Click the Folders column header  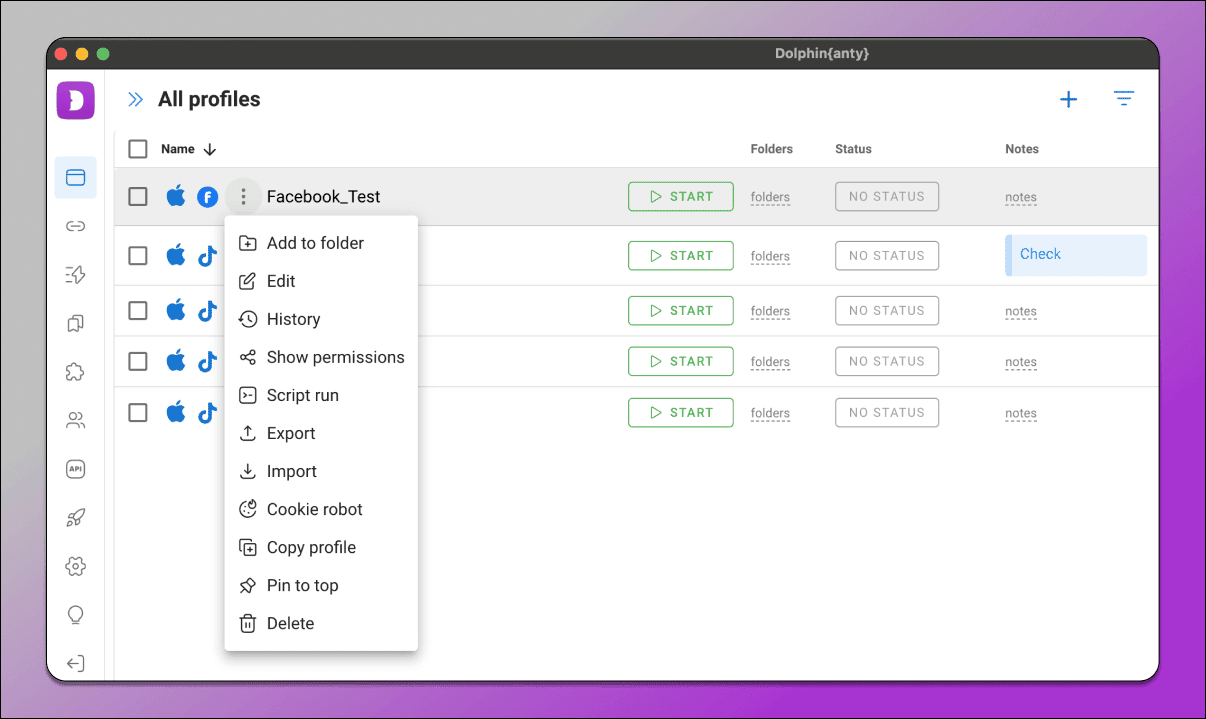(x=772, y=149)
